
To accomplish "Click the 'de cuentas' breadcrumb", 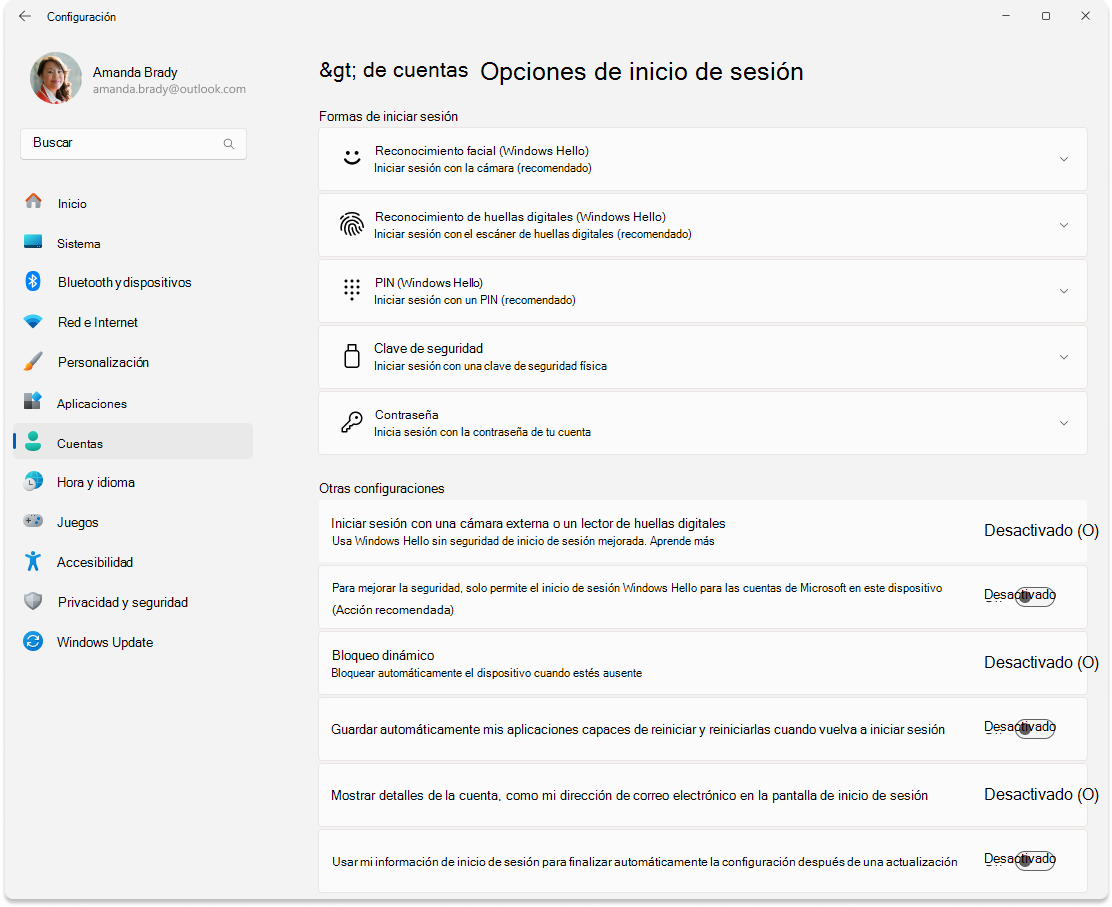I will pyautogui.click(x=416, y=70).
